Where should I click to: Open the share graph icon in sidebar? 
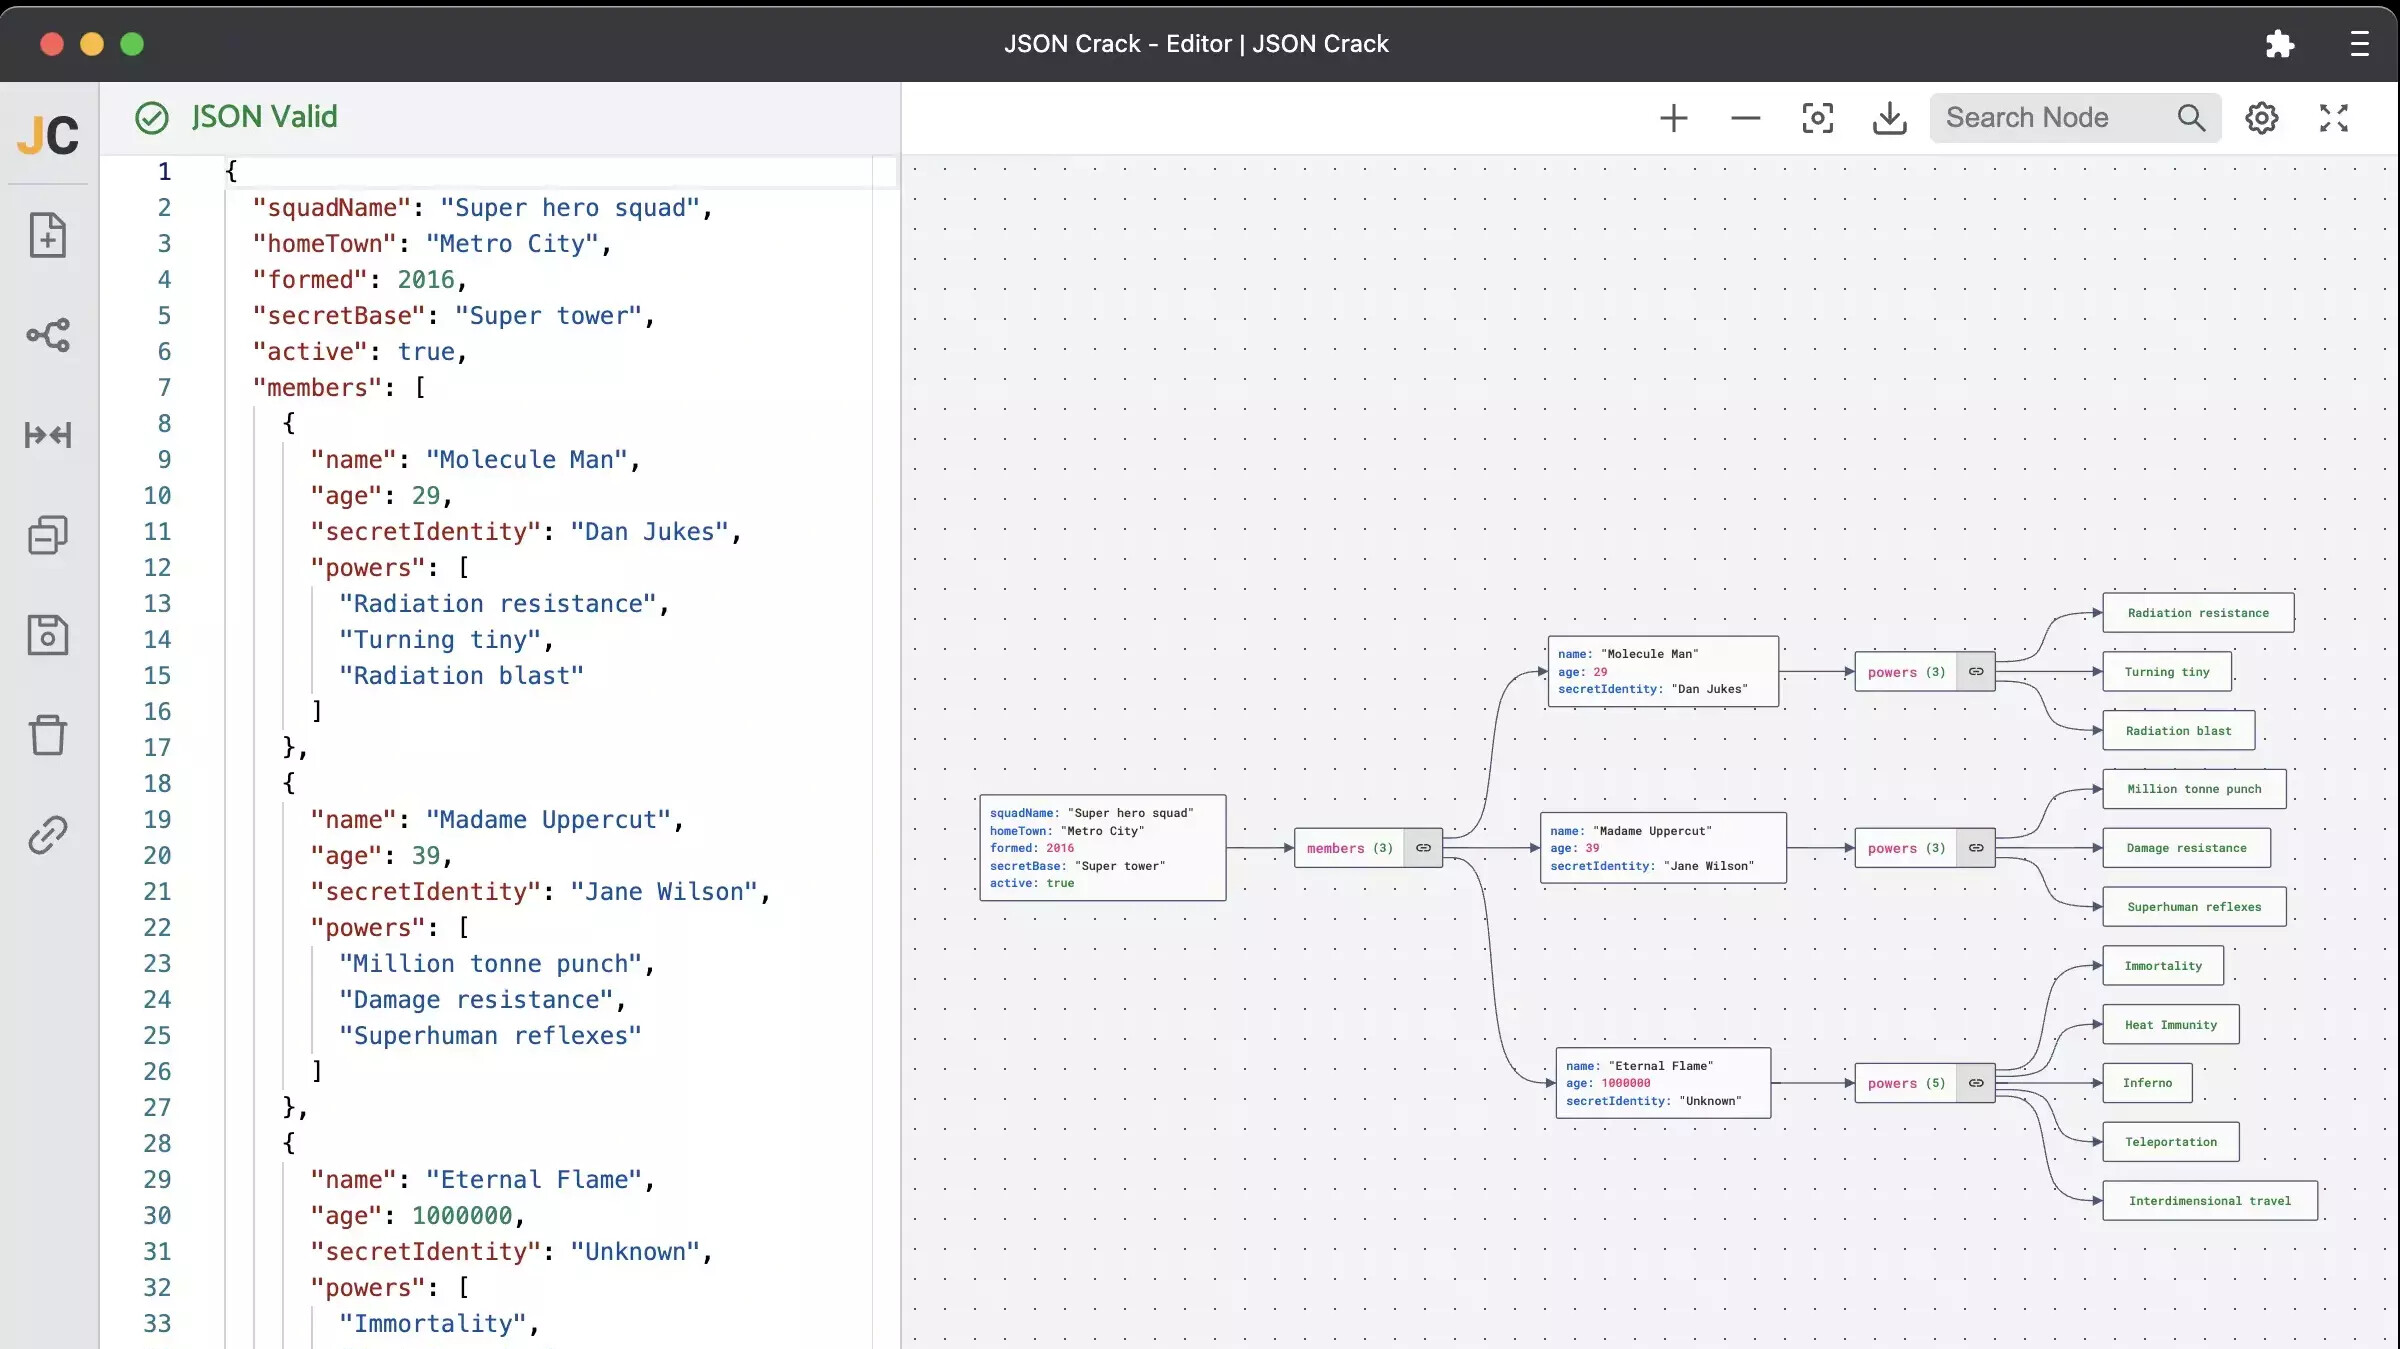tap(47, 335)
